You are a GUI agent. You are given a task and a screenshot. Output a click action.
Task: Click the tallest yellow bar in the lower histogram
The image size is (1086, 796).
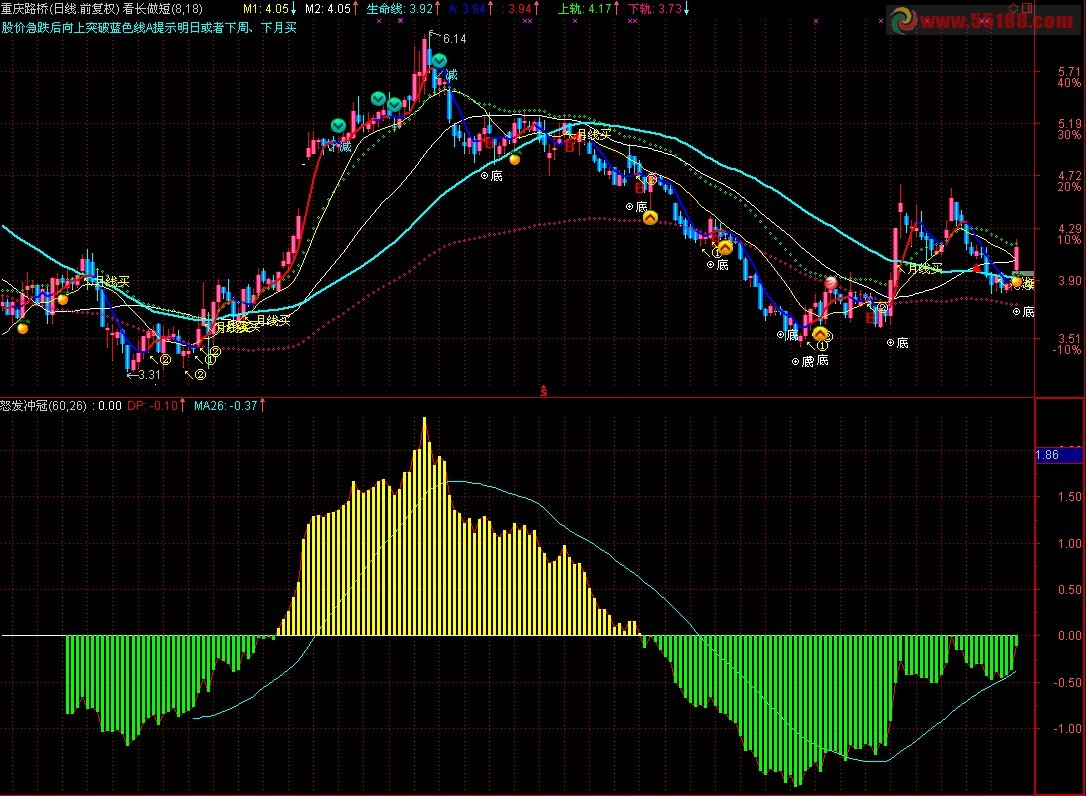pos(425,526)
